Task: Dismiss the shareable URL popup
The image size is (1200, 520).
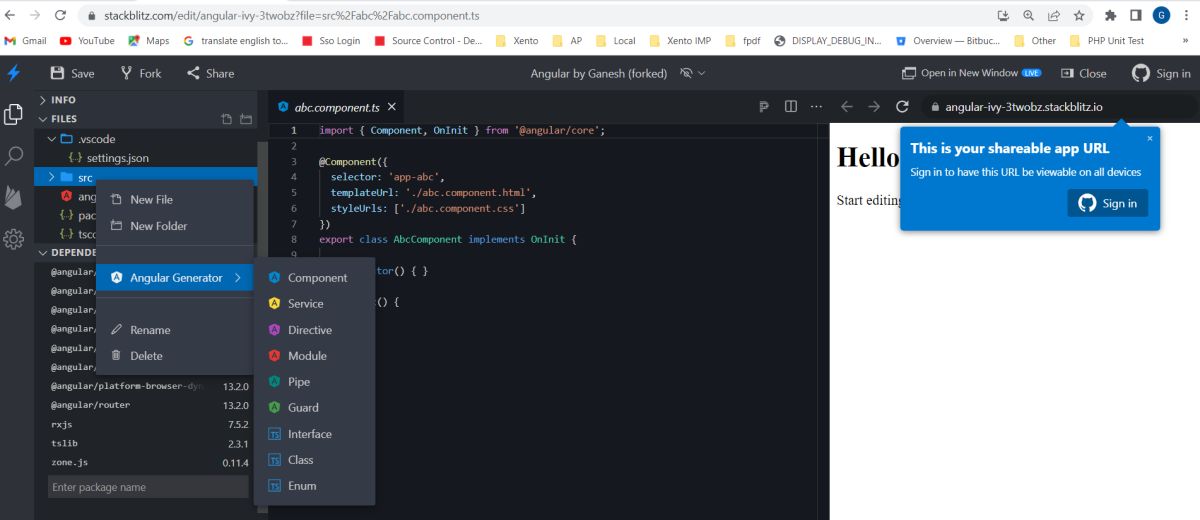Action: coord(1150,138)
